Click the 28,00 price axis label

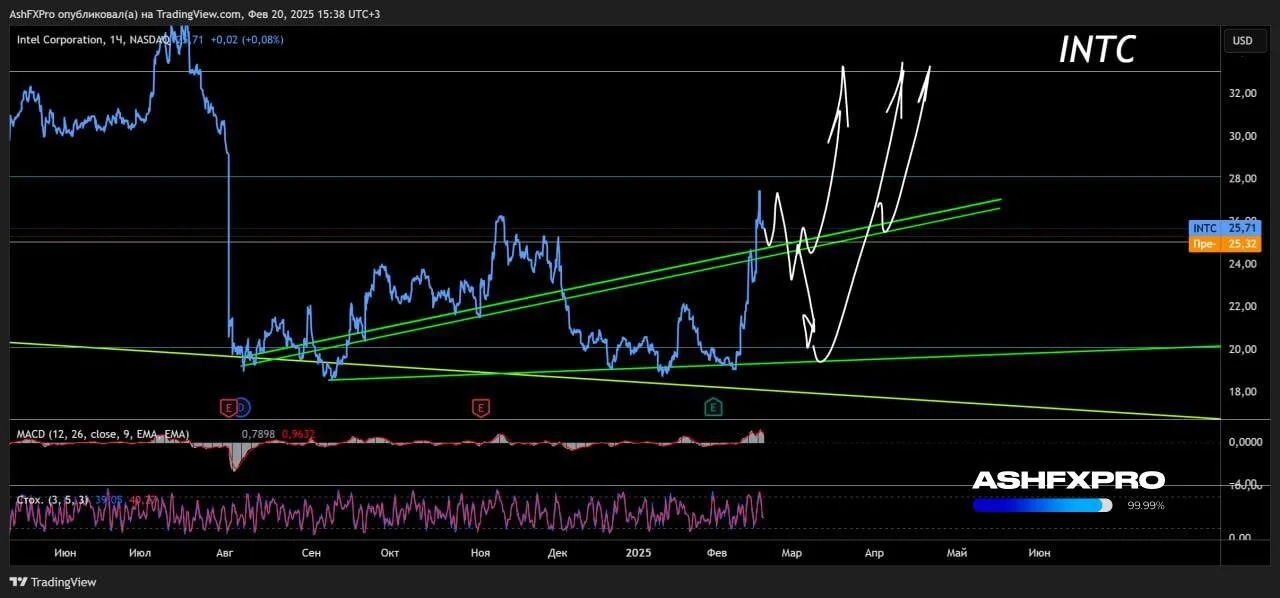click(x=1243, y=178)
